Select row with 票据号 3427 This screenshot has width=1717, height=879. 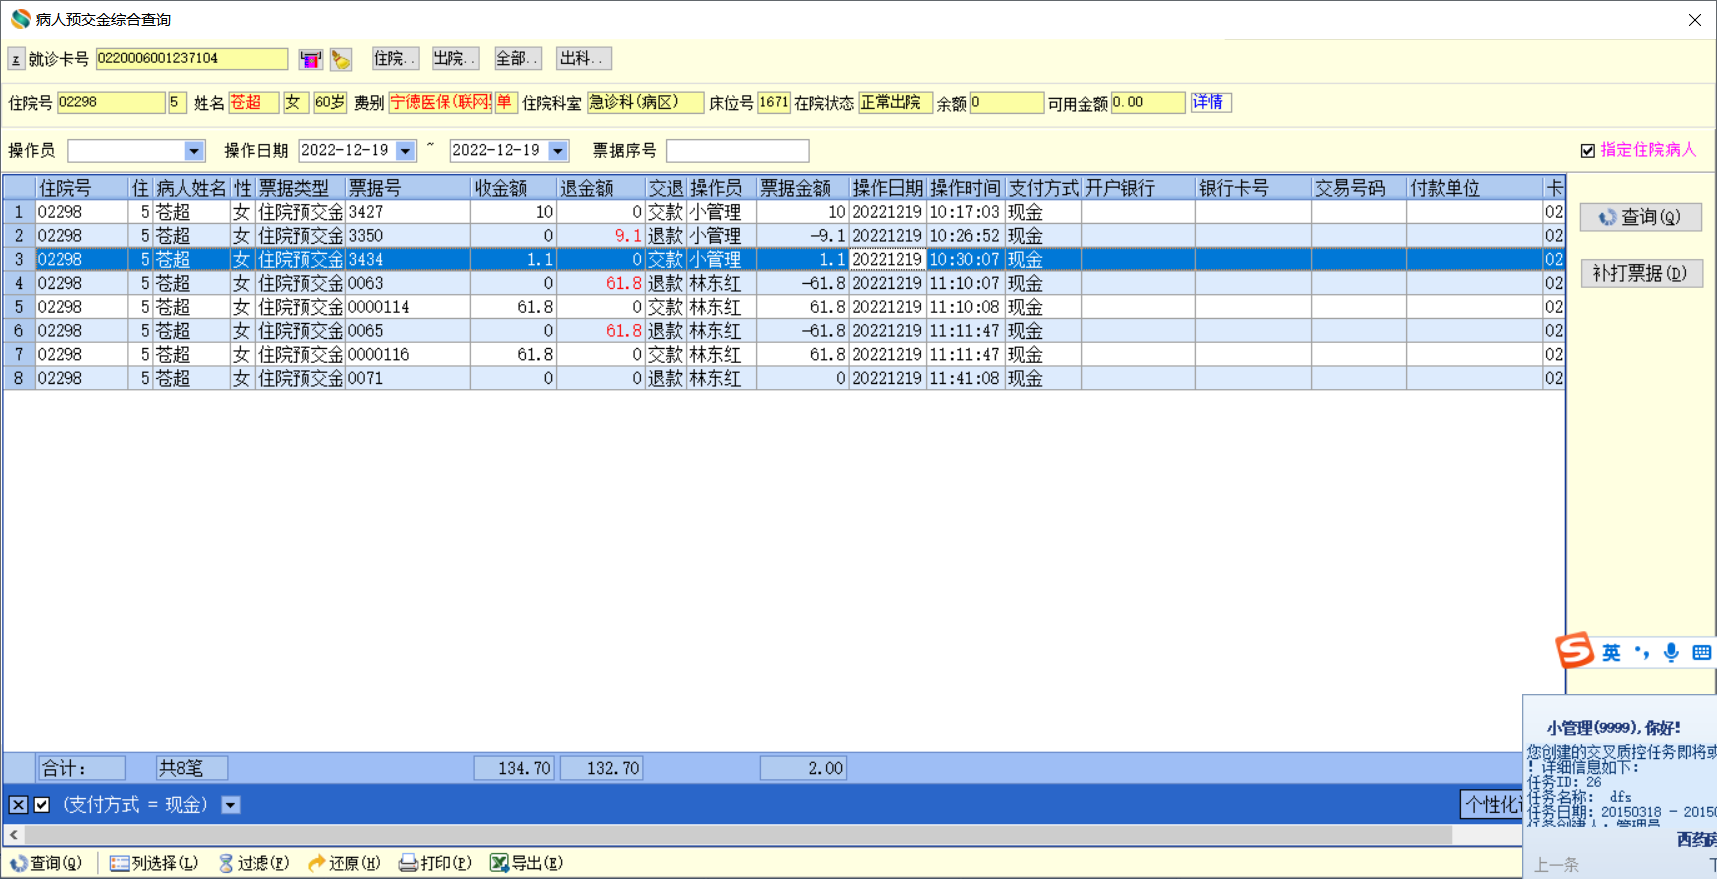click(784, 212)
